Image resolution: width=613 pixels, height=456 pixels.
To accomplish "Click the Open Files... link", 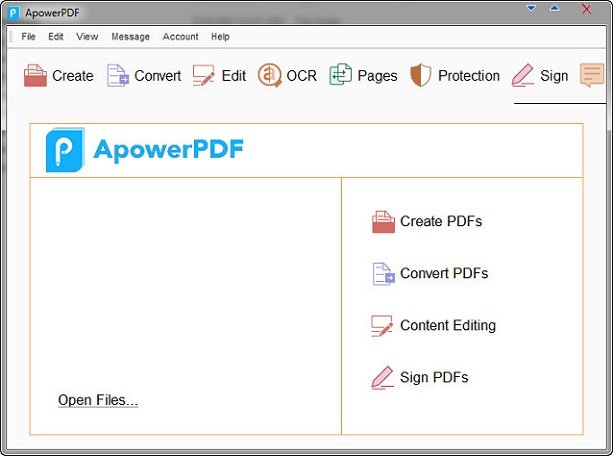I will 98,400.
